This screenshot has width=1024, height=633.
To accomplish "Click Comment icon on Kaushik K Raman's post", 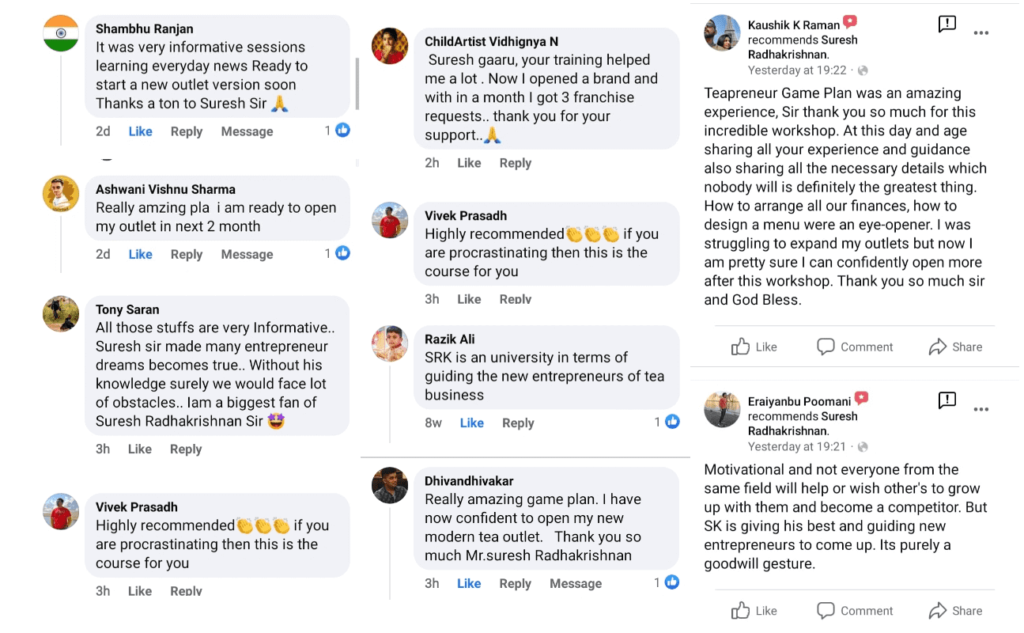I will pyautogui.click(x=826, y=347).
